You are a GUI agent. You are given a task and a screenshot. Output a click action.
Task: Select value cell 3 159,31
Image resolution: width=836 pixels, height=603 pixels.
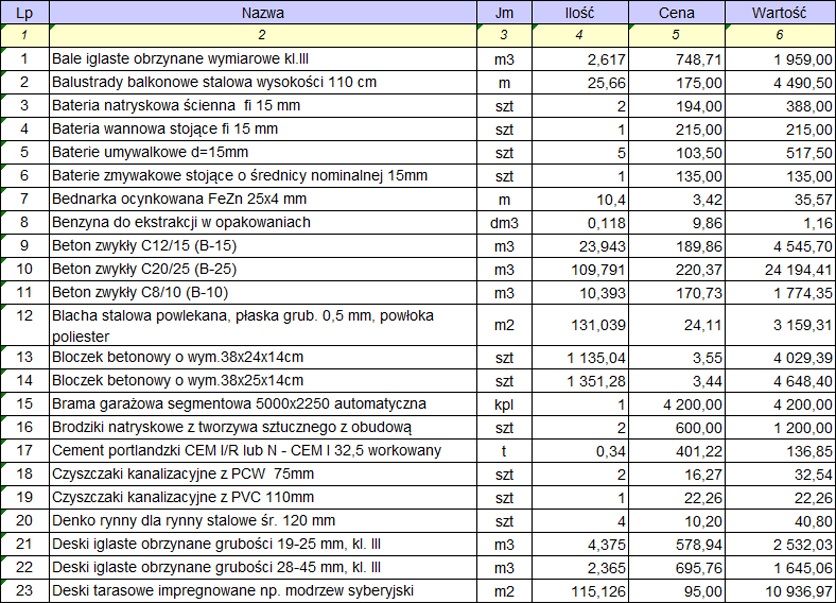click(x=780, y=325)
